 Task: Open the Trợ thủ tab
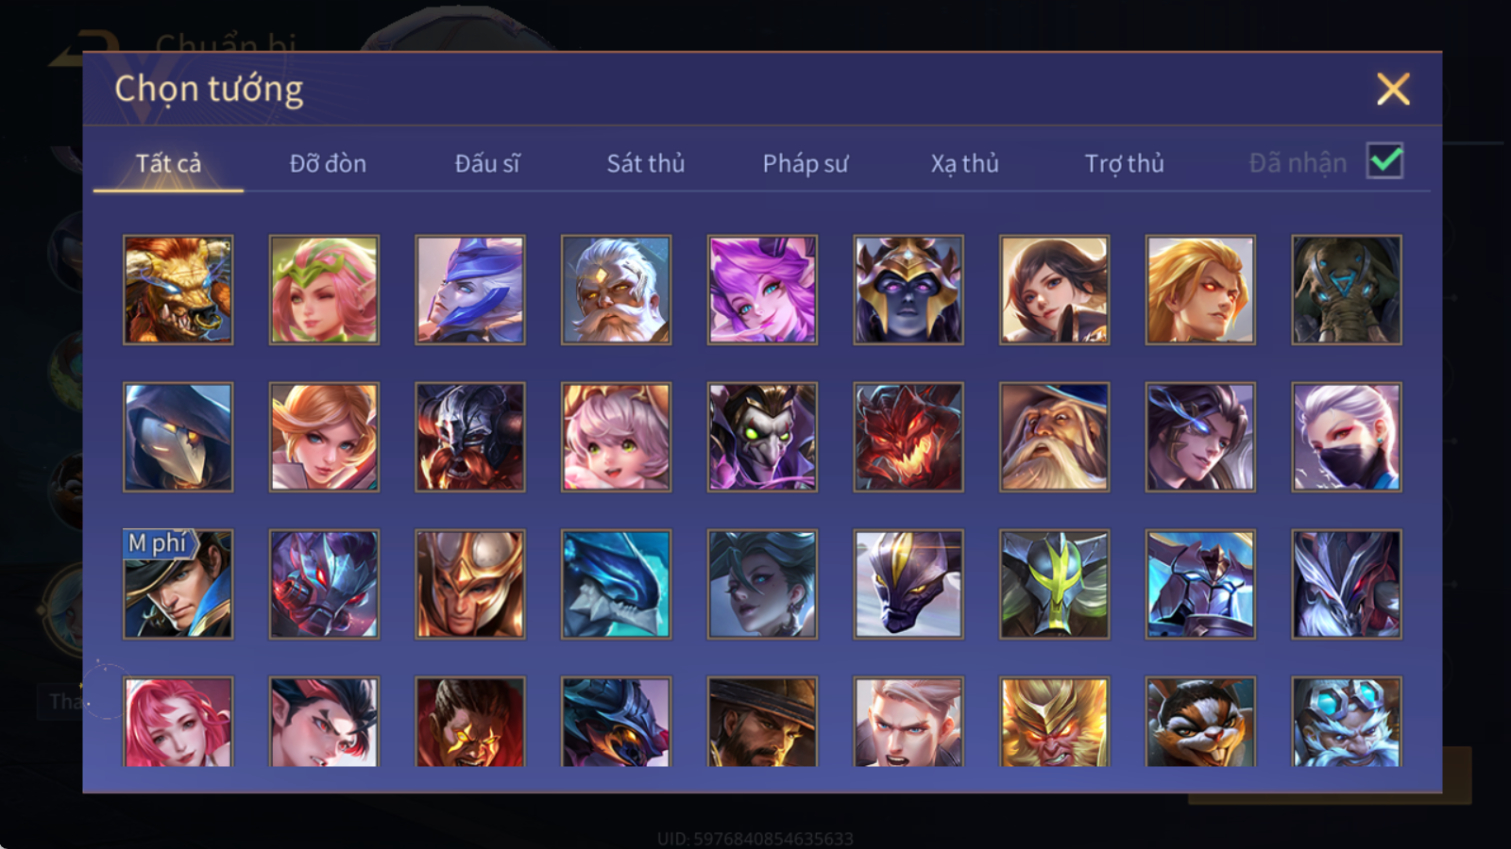pyautogui.click(x=1124, y=163)
